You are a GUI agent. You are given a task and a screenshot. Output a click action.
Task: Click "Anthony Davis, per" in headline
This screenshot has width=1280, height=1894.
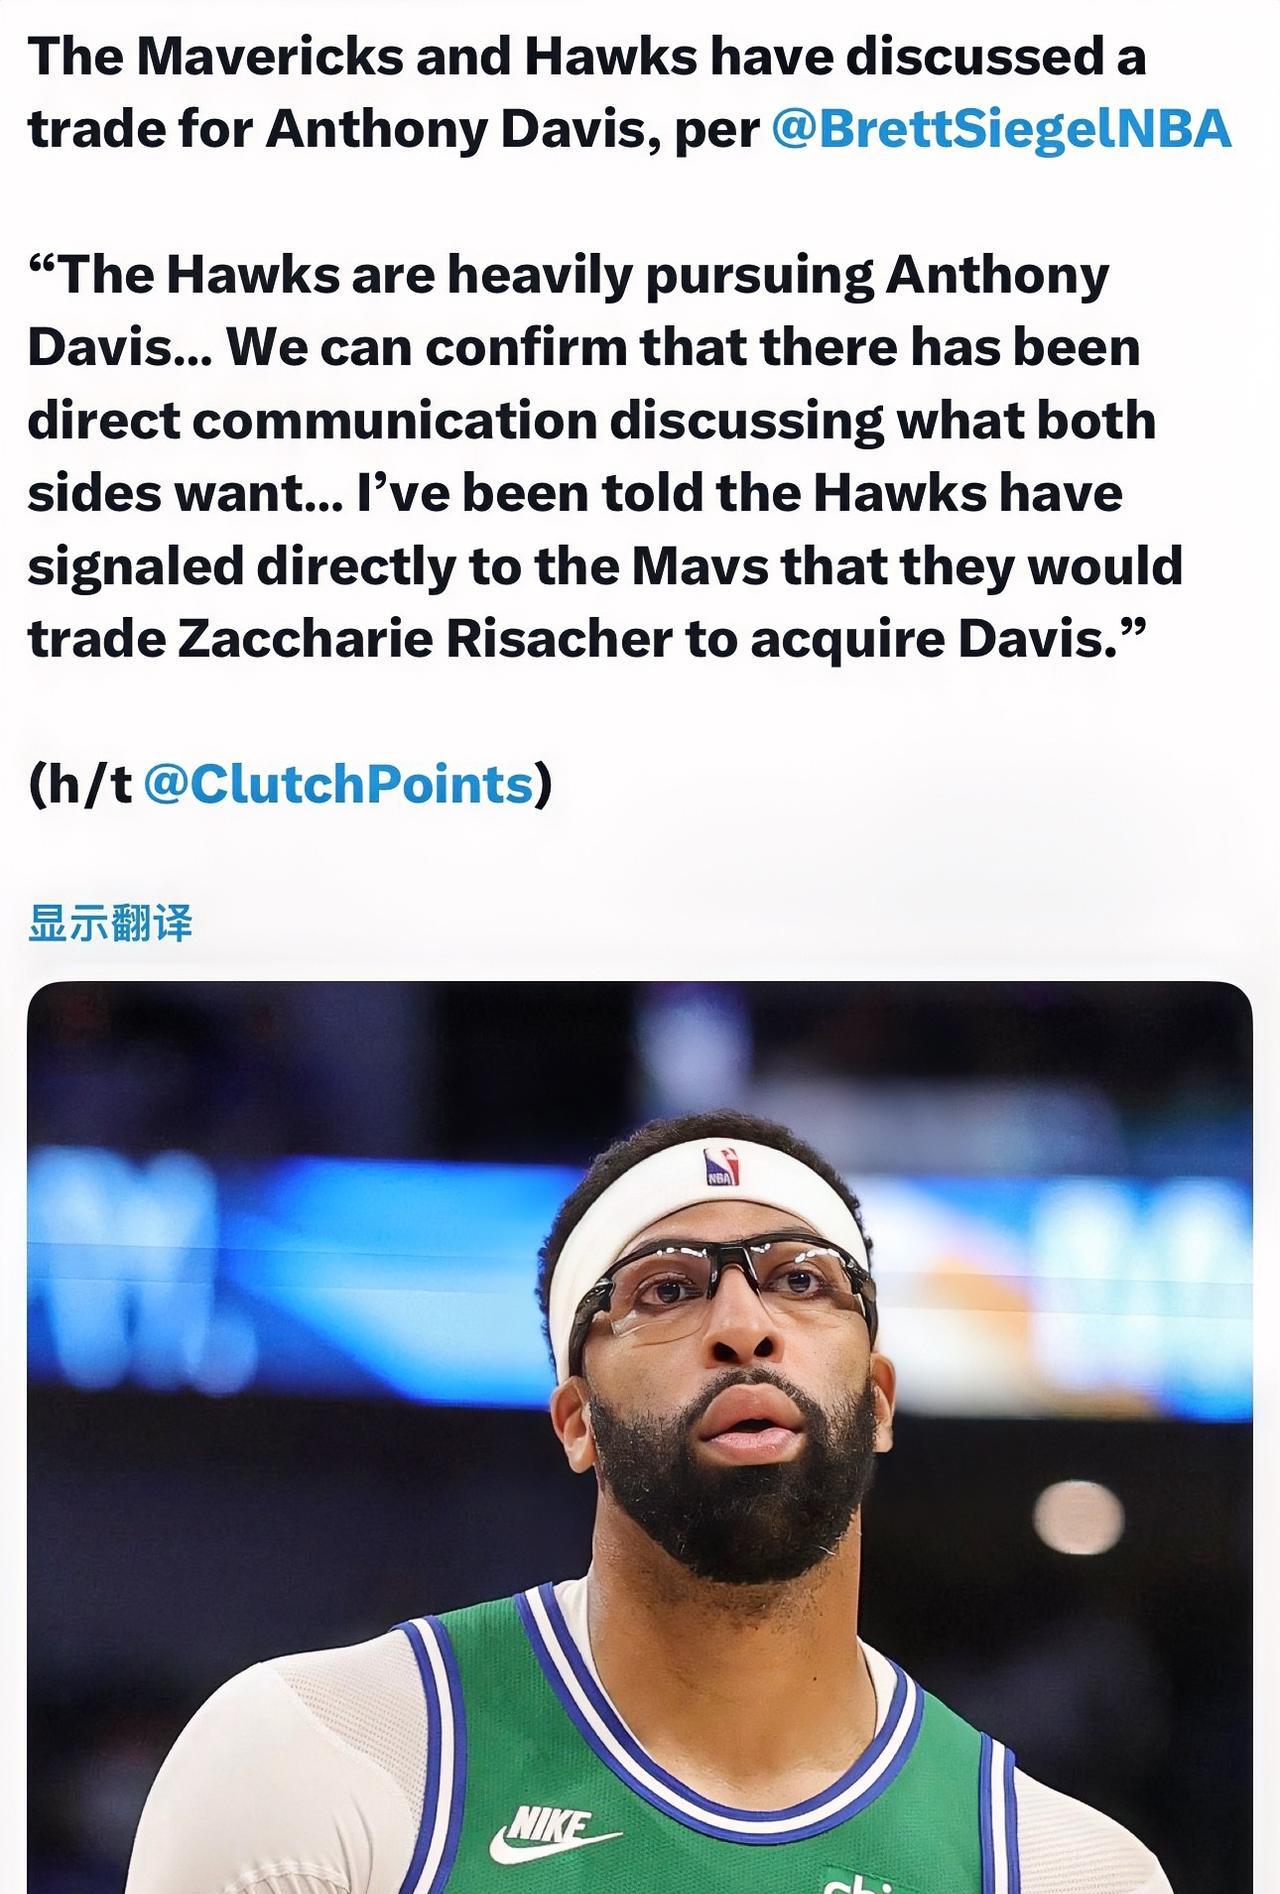(x=513, y=130)
